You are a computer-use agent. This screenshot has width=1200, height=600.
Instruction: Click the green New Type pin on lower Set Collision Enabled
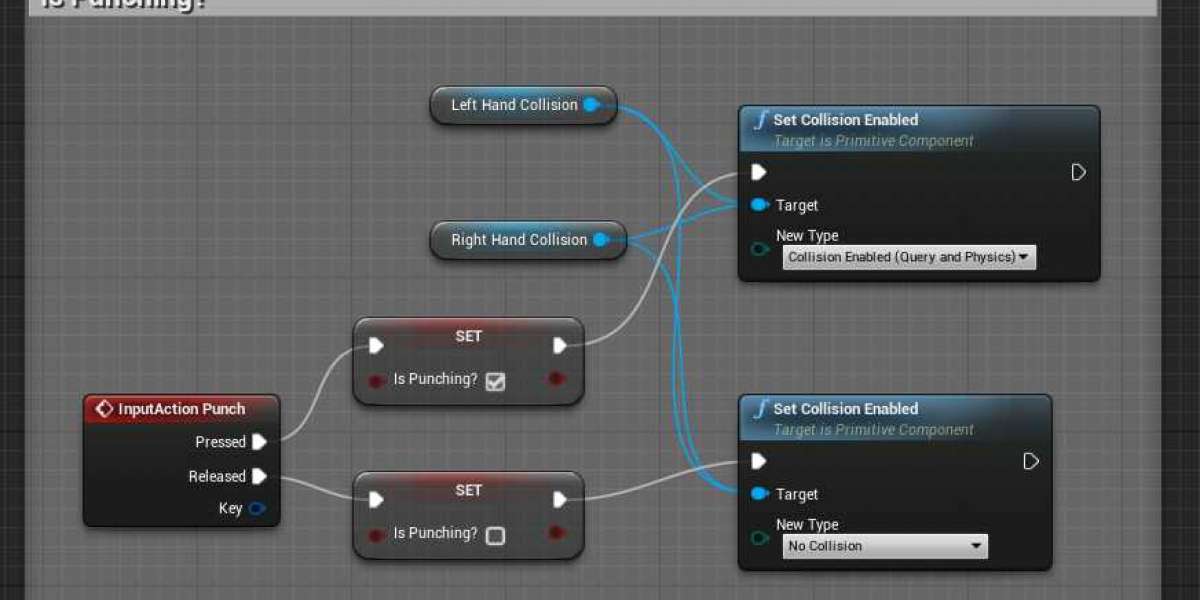[760, 534]
